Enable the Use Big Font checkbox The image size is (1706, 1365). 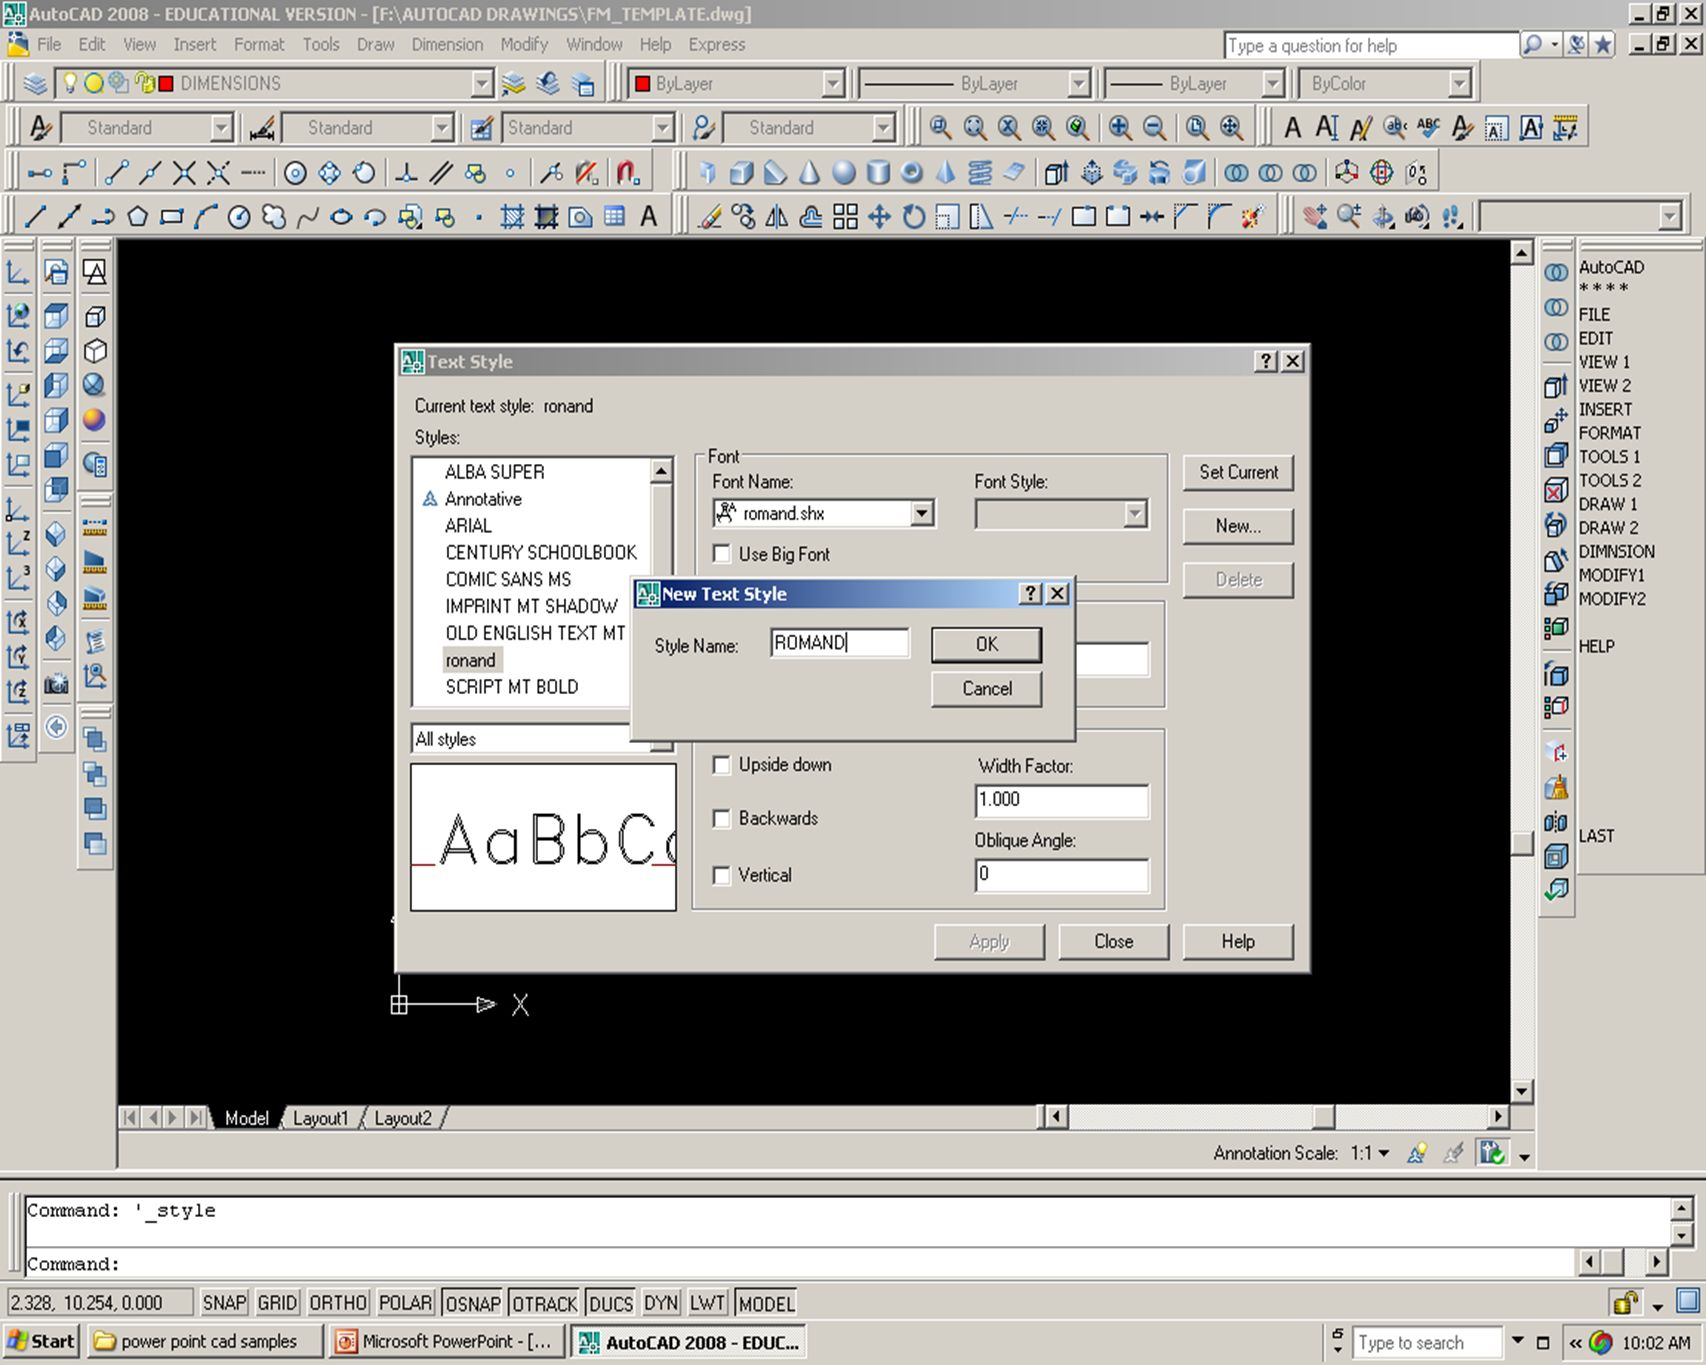click(x=721, y=554)
